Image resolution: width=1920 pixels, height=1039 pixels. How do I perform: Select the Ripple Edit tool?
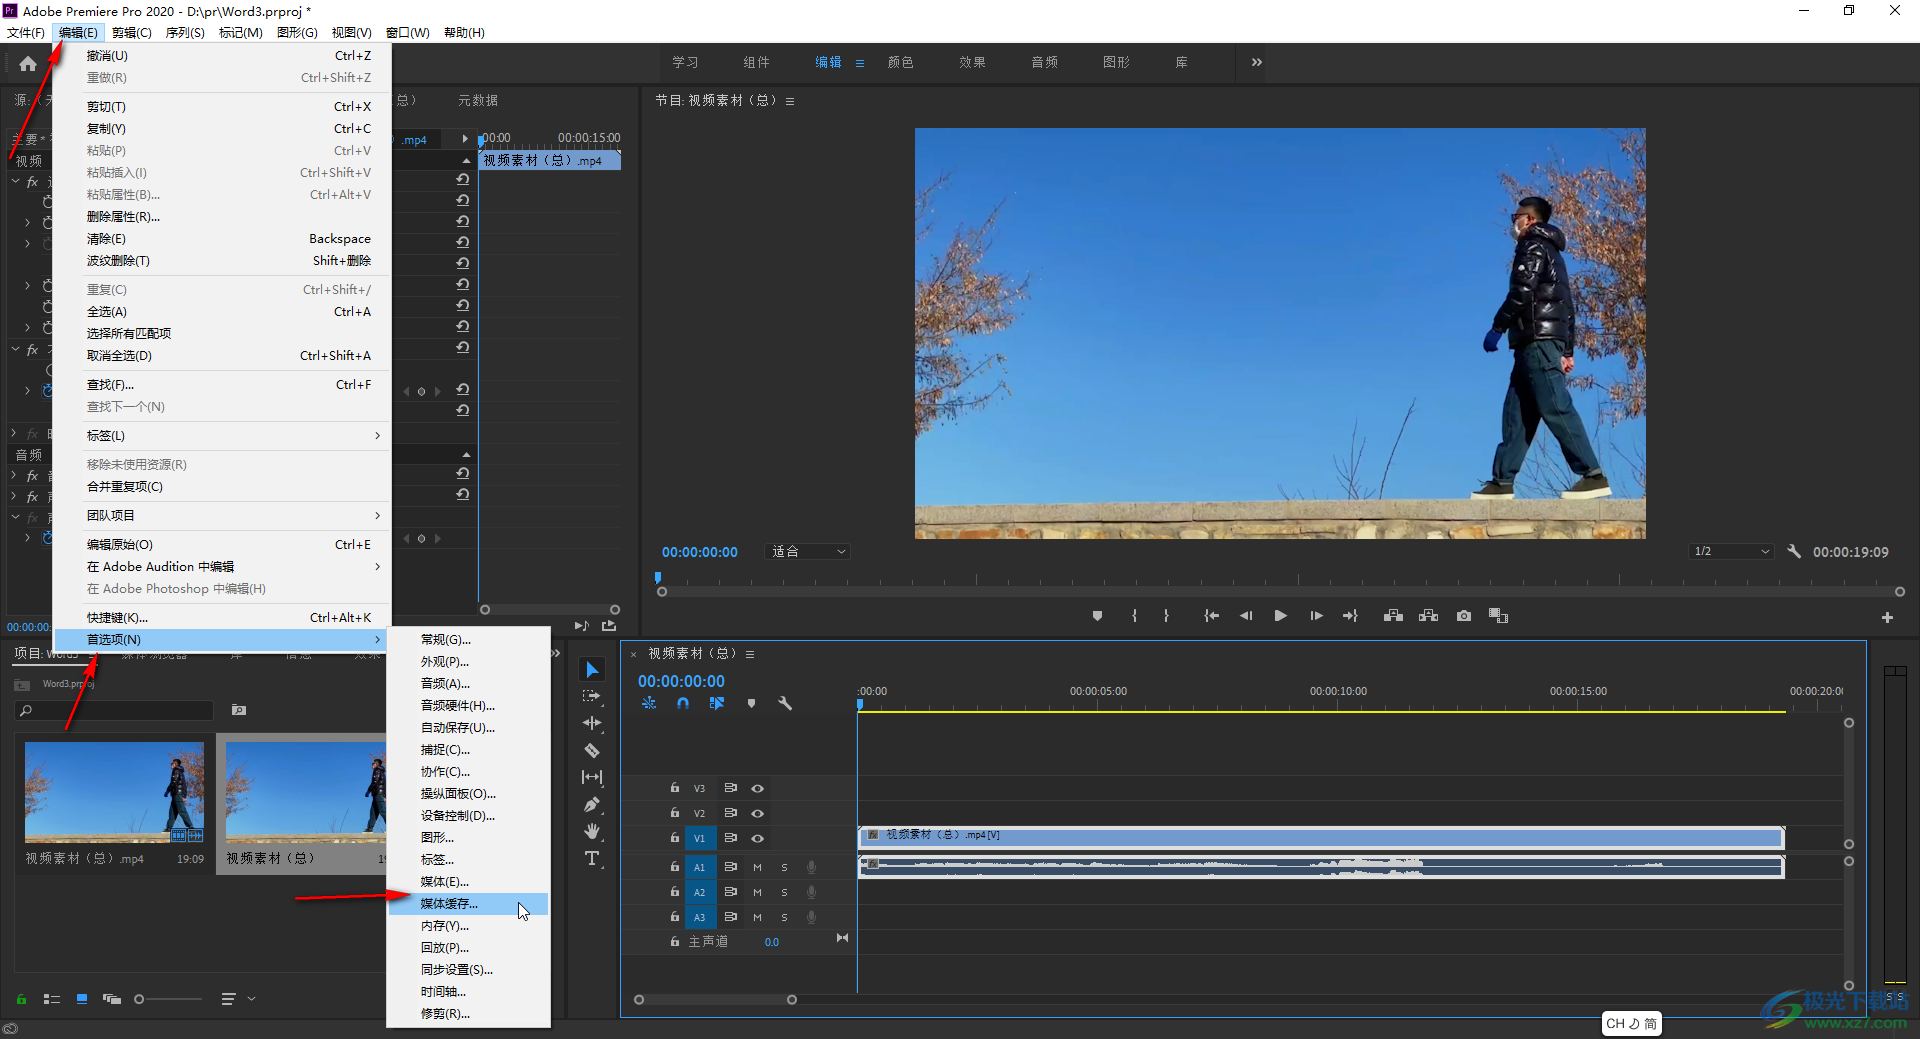(x=592, y=723)
